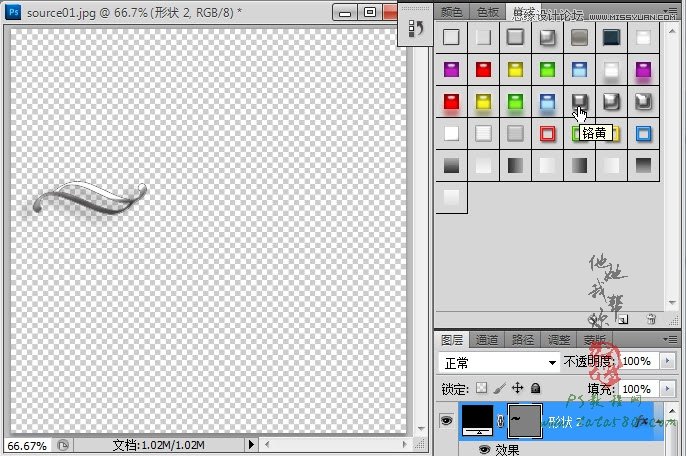Viewport: 686px width, 456px height.
Task: Click the fx icon on 形状 2 layer
Action: tap(642, 421)
